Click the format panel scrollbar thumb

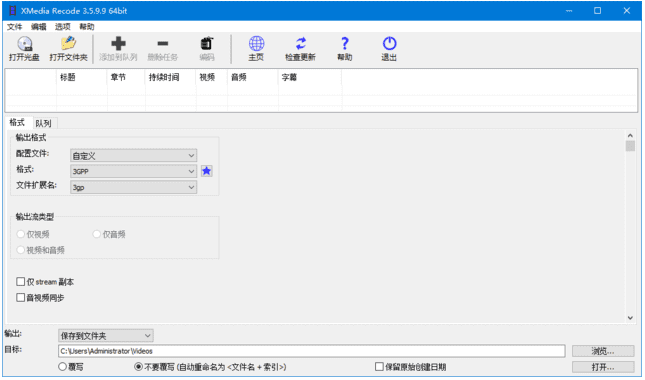click(630, 146)
